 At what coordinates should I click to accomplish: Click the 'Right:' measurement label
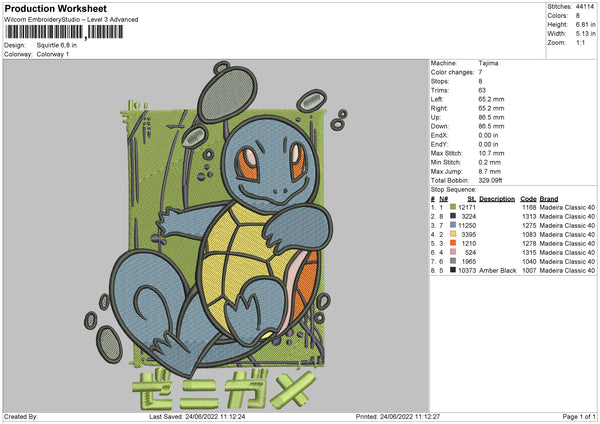pos(439,108)
